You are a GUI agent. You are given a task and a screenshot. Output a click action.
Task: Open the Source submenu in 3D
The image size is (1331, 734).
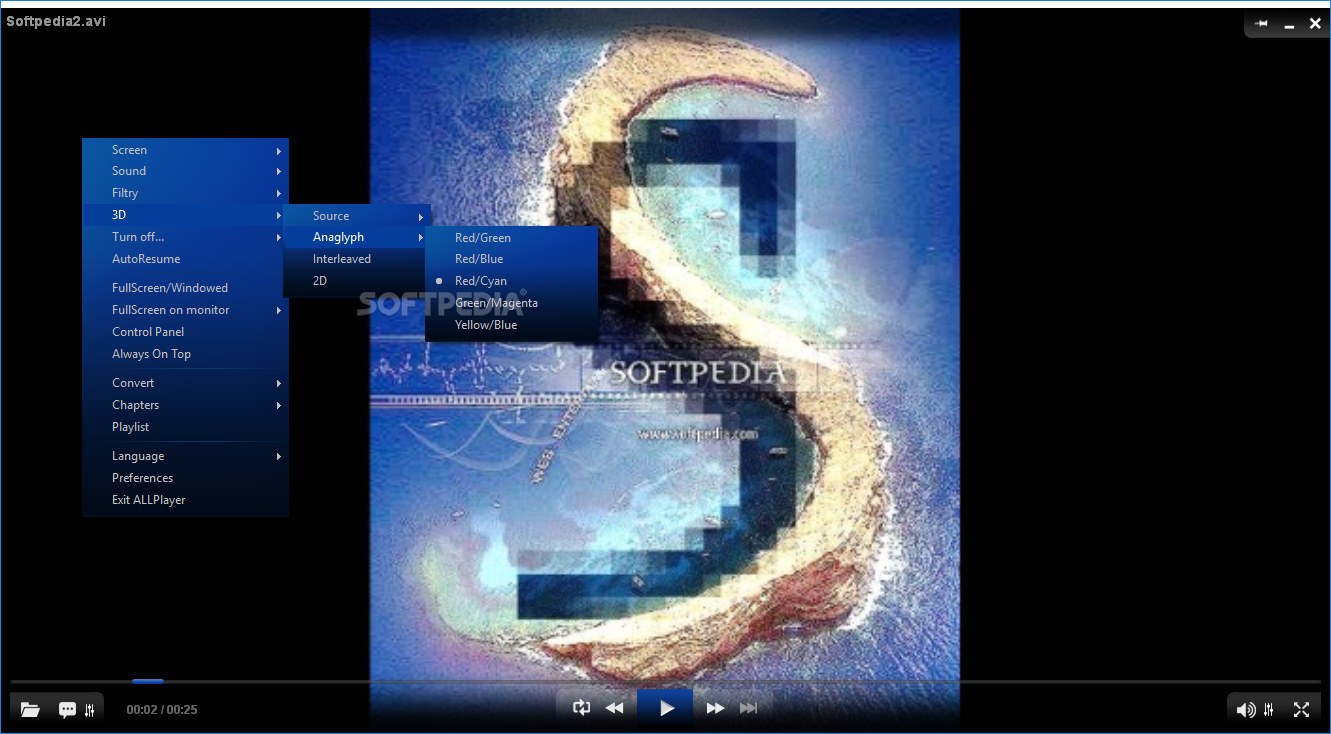click(357, 216)
